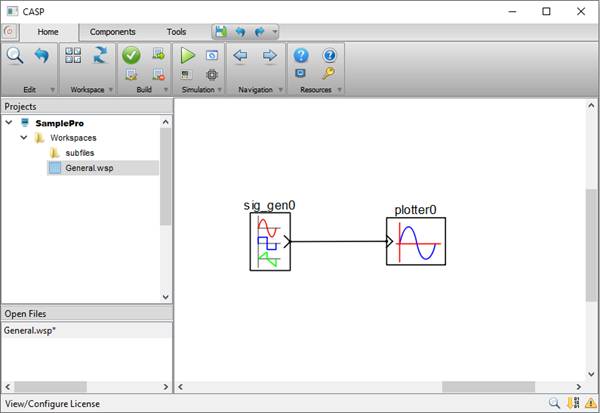Click the magnifier Find icon in Edit group
The image size is (600, 413).
pos(15,57)
